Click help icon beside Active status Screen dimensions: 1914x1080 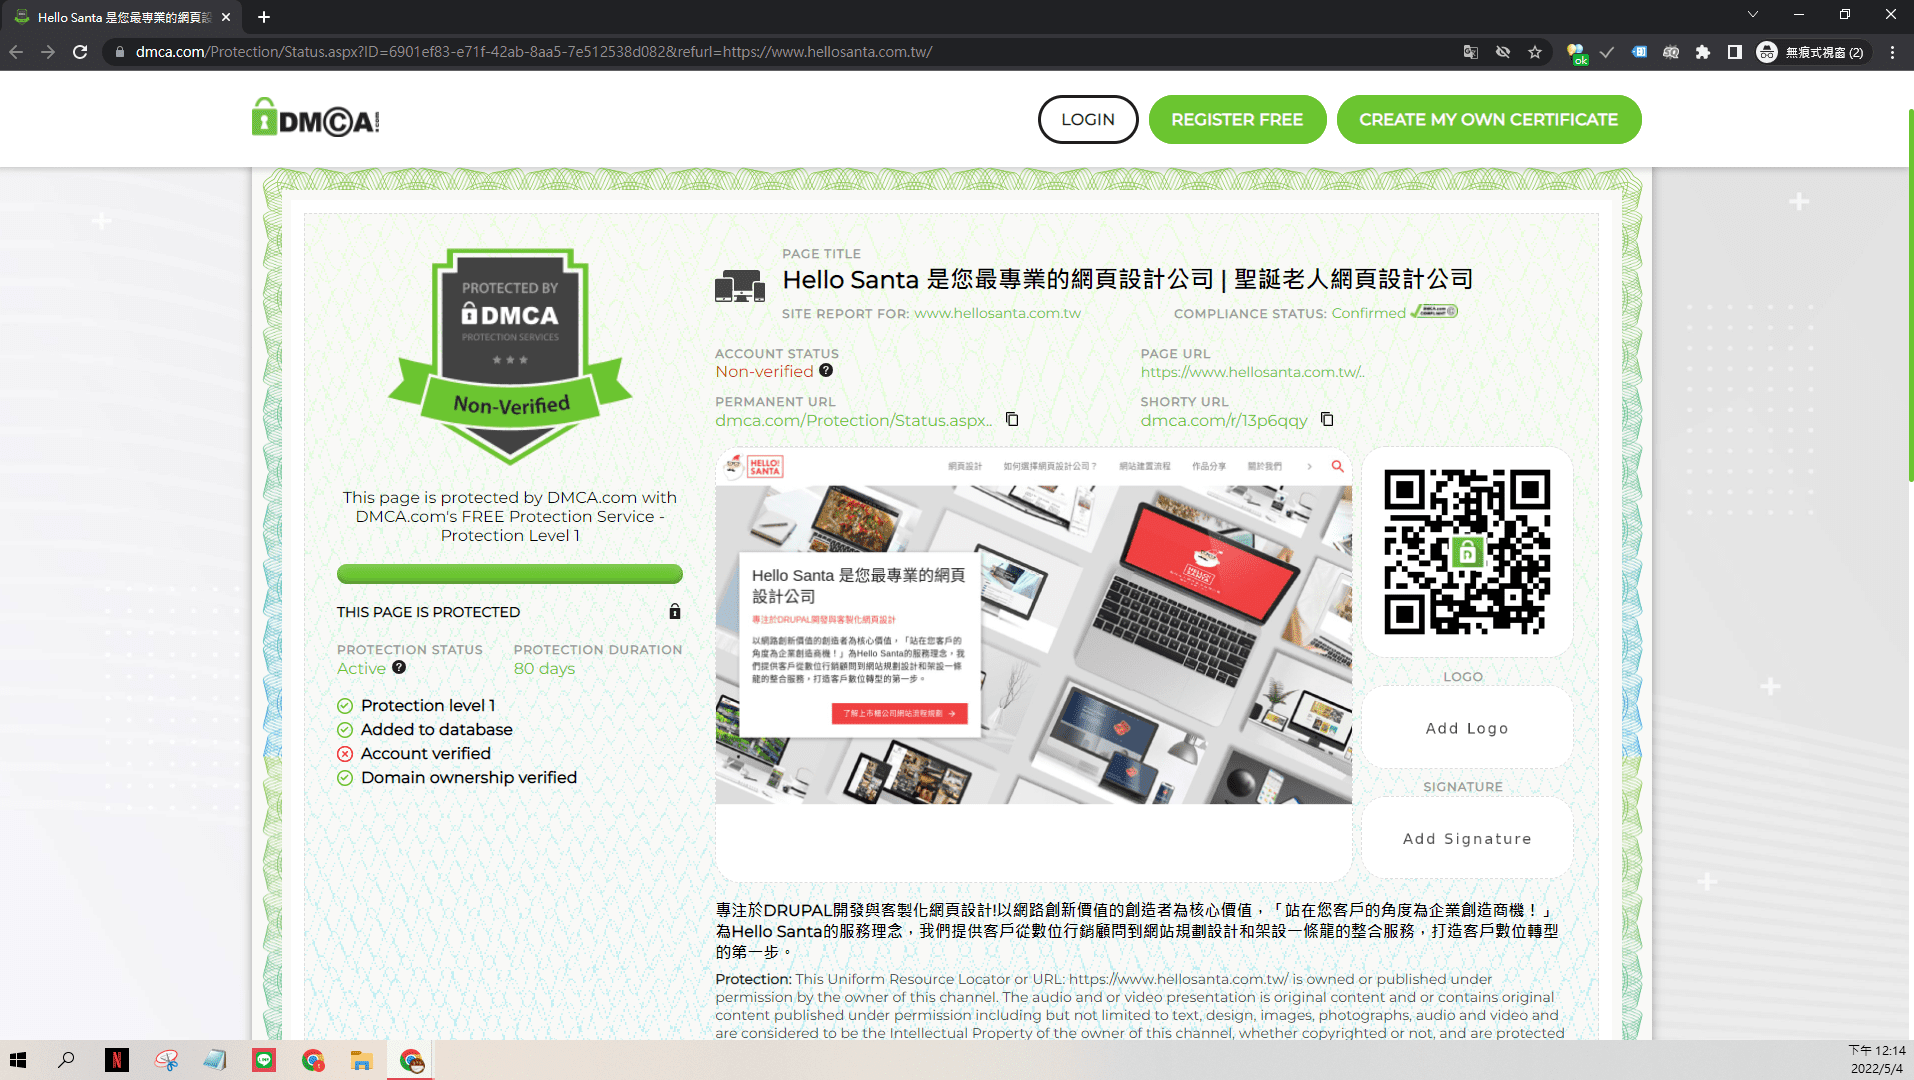[x=399, y=667]
